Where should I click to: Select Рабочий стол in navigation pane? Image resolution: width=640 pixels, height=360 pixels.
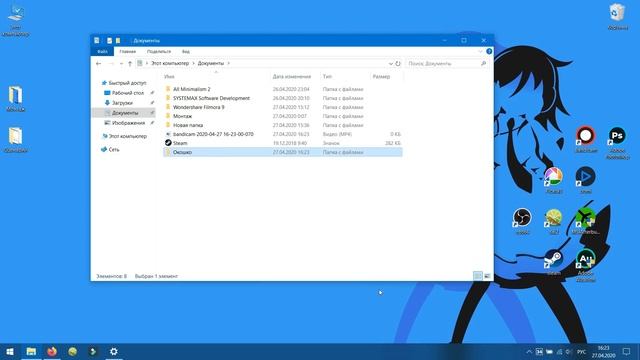pos(127,93)
